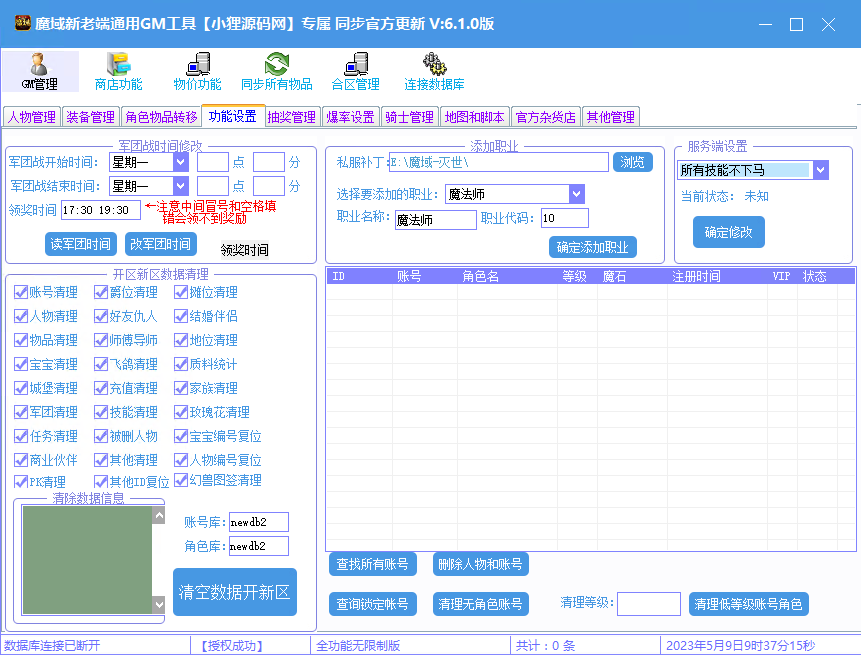Toggle the 玫瑰花清理 checkbox
This screenshot has height=655, width=861.
point(181,412)
